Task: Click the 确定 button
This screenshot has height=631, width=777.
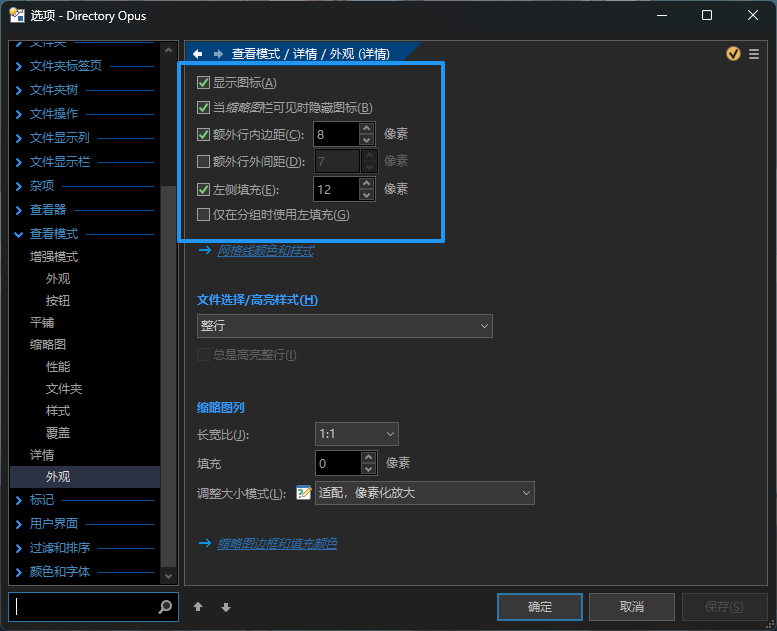Action: [539, 607]
